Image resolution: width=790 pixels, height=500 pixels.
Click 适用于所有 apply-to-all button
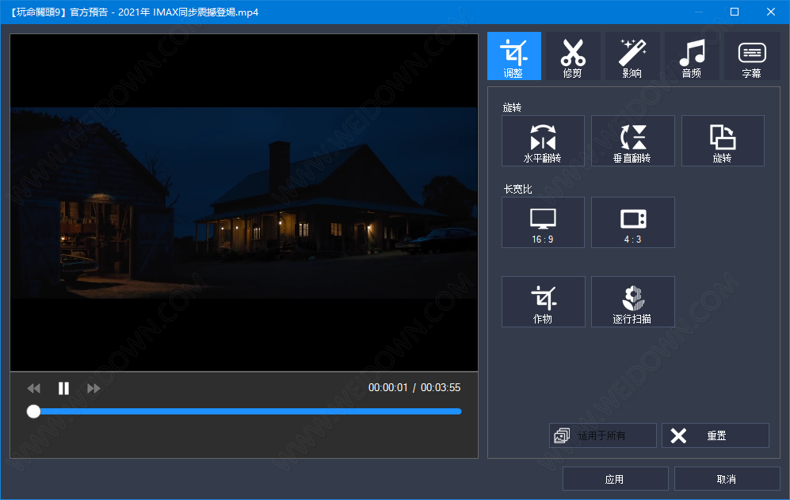point(603,435)
